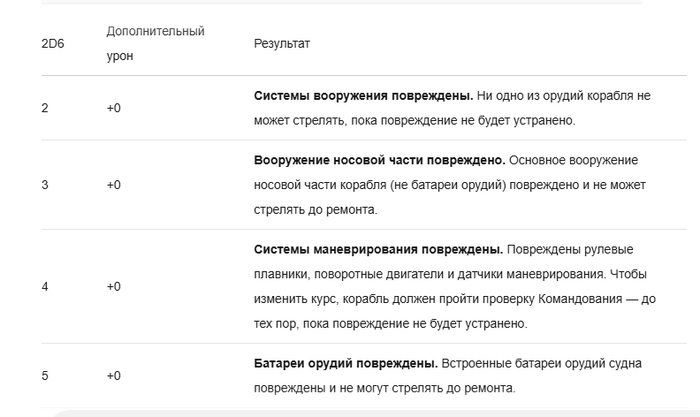Select the dice roll value 5 cell
The image size is (700, 417).
[x=45, y=376]
